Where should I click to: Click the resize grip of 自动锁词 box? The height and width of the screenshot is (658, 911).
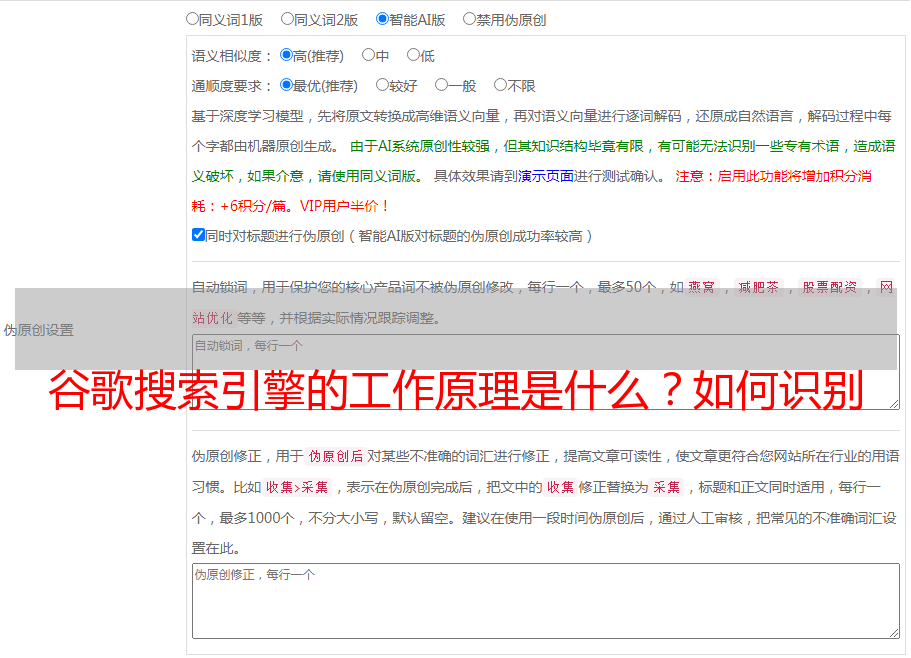tap(894, 404)
